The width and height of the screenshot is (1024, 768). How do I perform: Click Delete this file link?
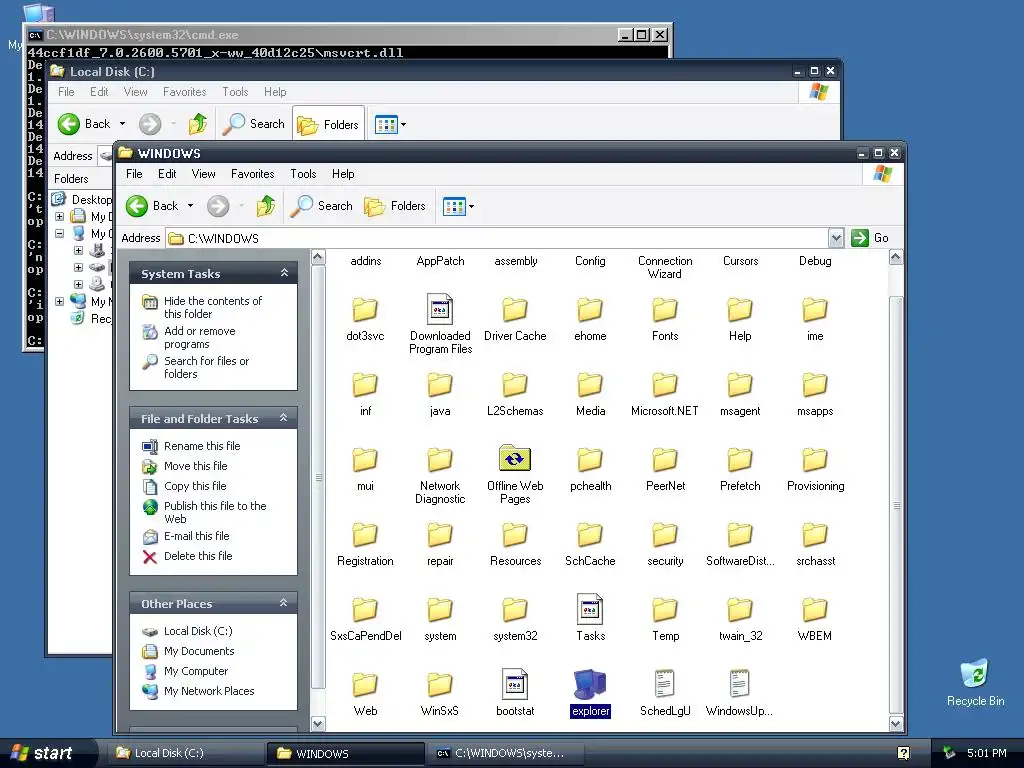[198, 556]
